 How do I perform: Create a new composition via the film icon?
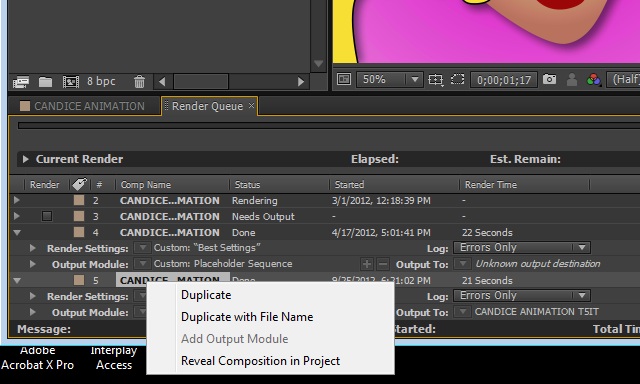tap(71, 82)
